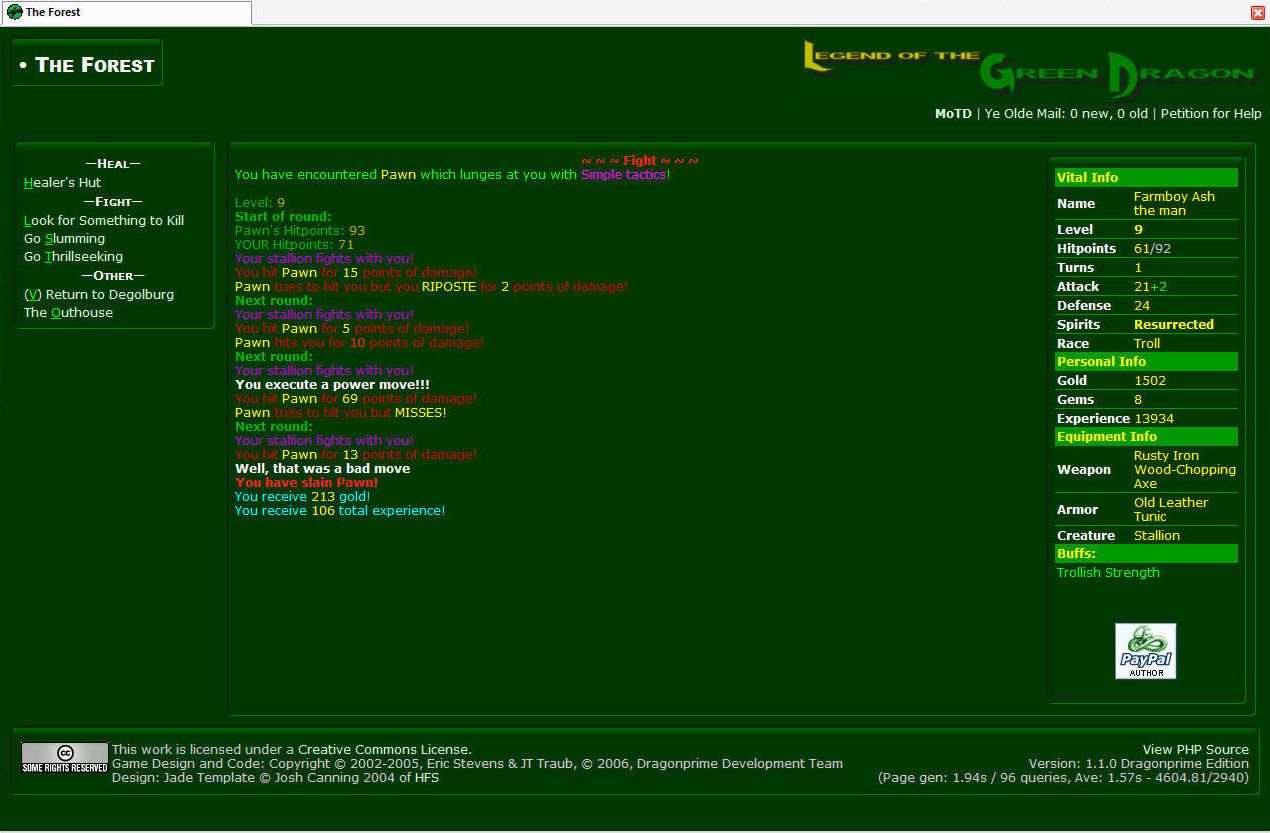The image size is (1270, 833).
Task: Open the Healer's Hut link
Action: (x=62, y=183)
